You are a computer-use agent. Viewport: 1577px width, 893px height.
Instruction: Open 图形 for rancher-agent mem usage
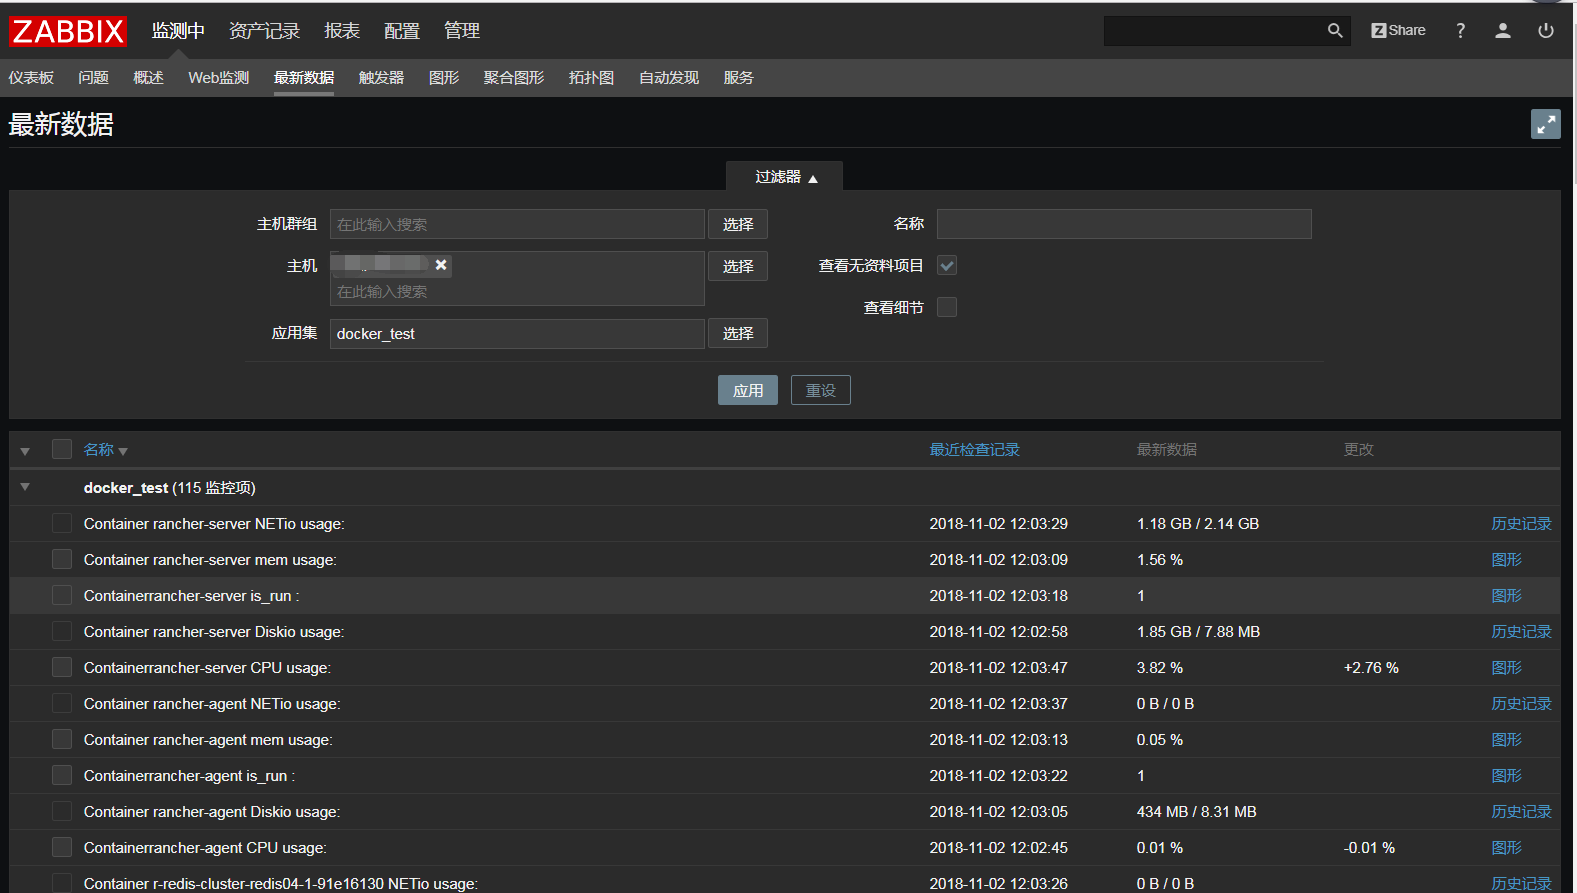[1506, 740]
